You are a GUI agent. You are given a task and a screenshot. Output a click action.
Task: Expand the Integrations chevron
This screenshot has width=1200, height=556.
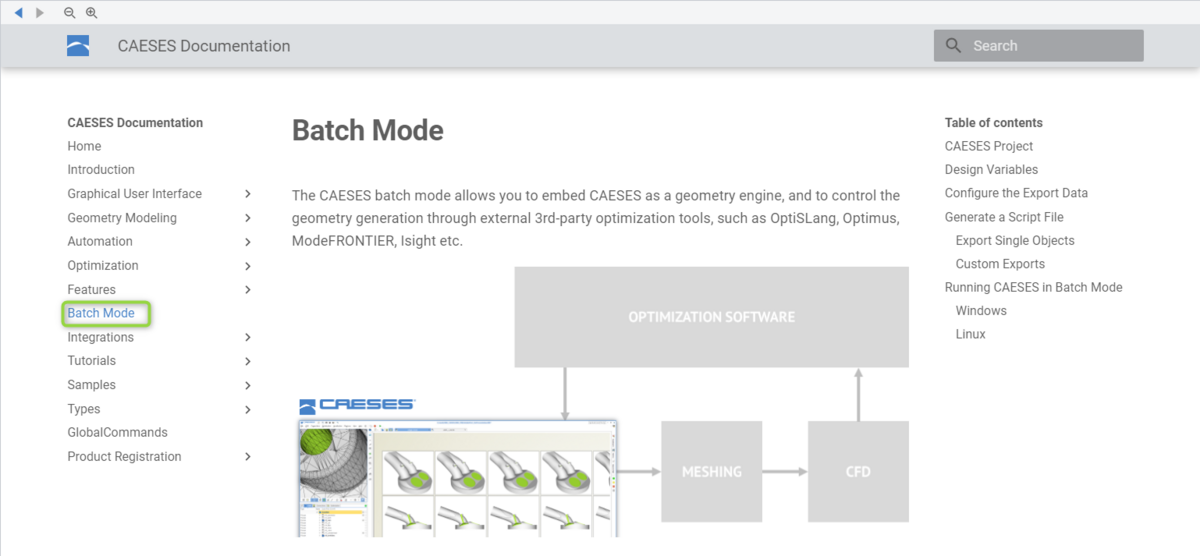click(247, 338)
